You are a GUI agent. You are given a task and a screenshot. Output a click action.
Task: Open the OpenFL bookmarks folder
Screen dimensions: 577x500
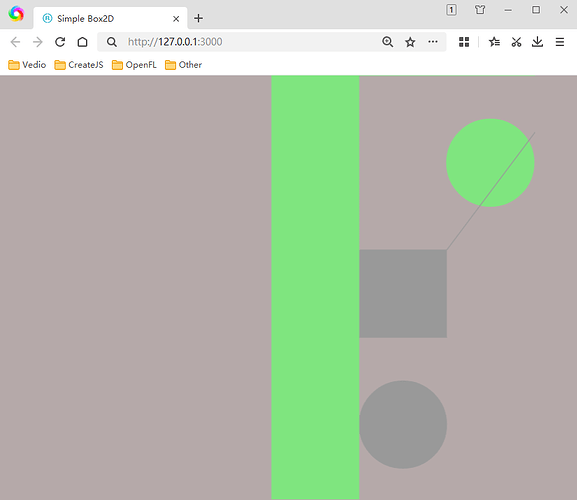pos(134,65)
